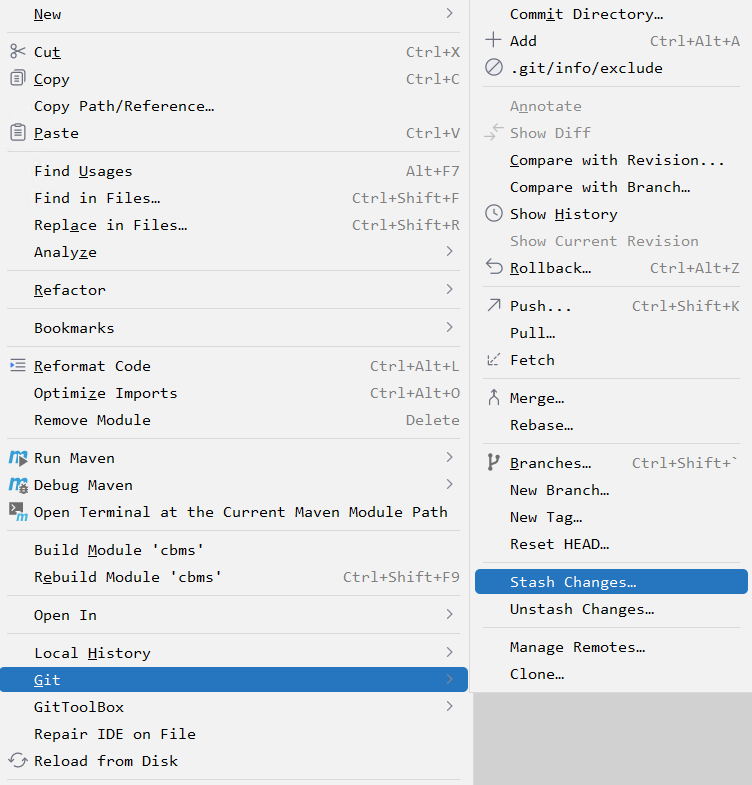Click the Show History clock icon
The width and height of the screenshot is (752, 785).
[493, 213]
